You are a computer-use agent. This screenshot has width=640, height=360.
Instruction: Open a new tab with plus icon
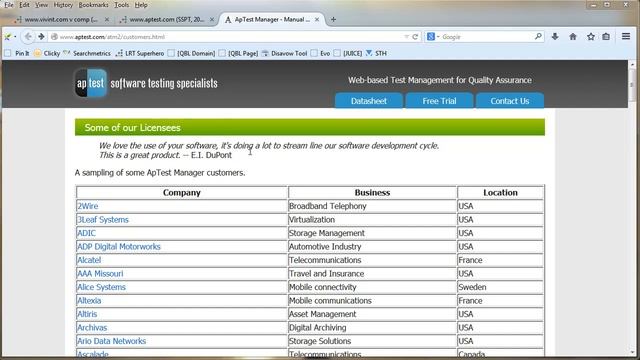333,19
